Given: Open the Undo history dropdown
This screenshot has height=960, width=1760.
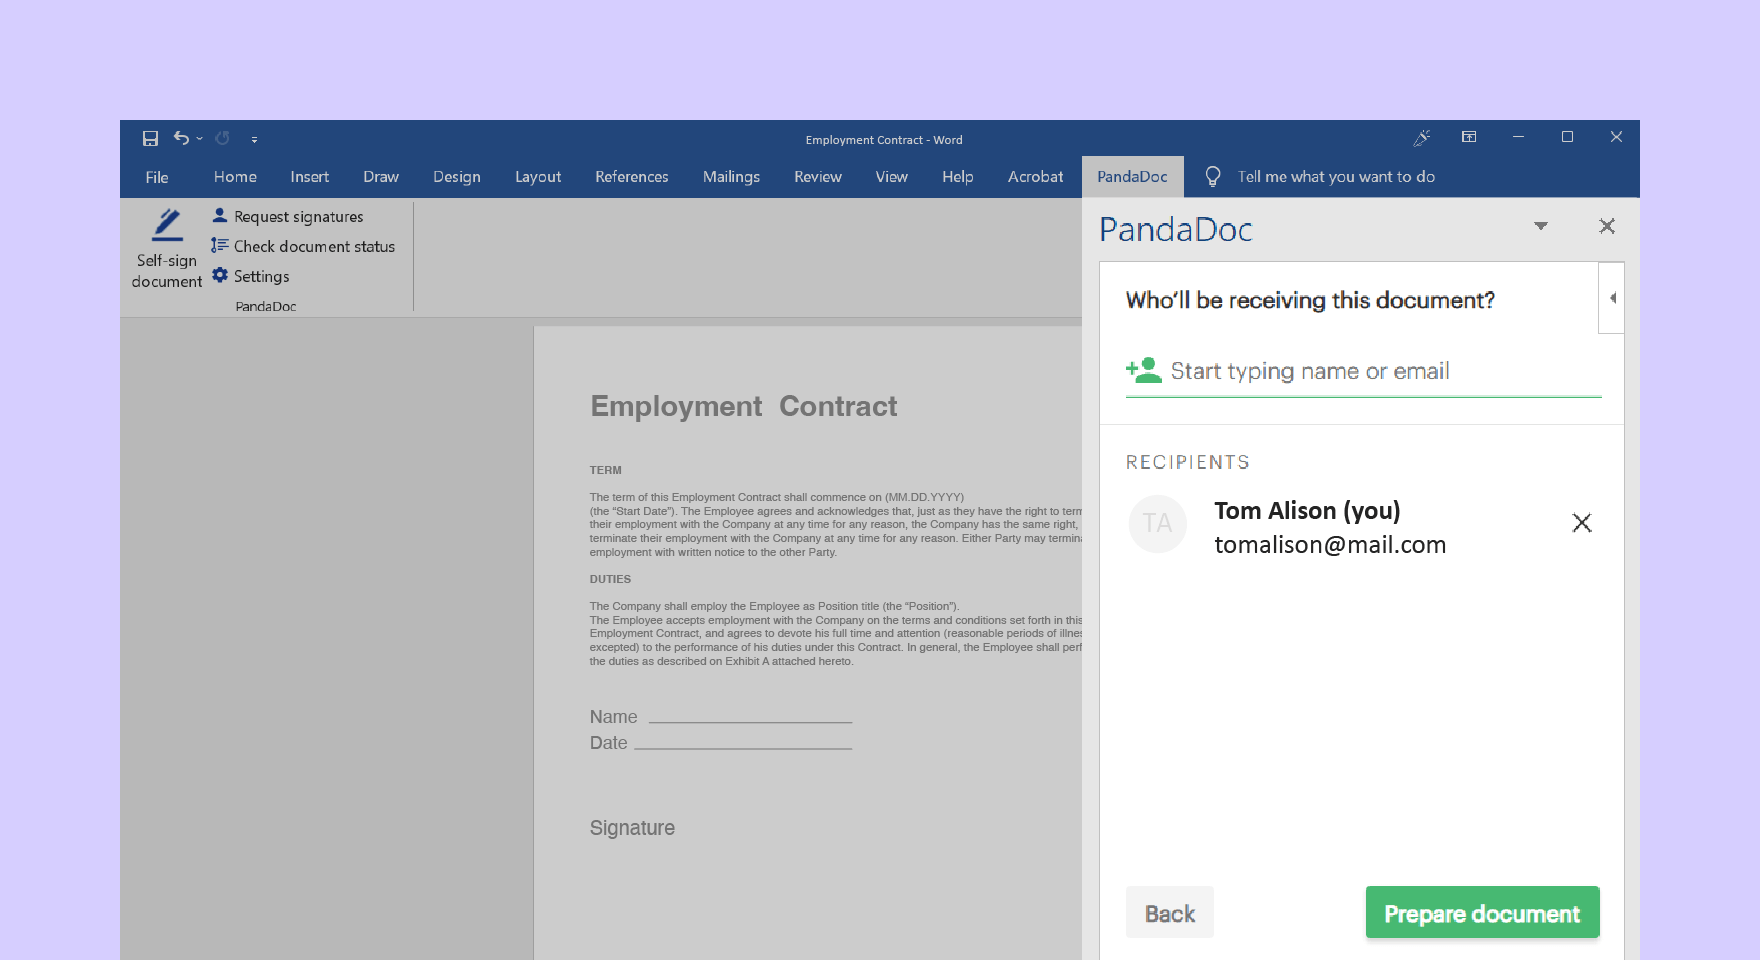Looking at the screenshot, I should [x=197, y=140].
